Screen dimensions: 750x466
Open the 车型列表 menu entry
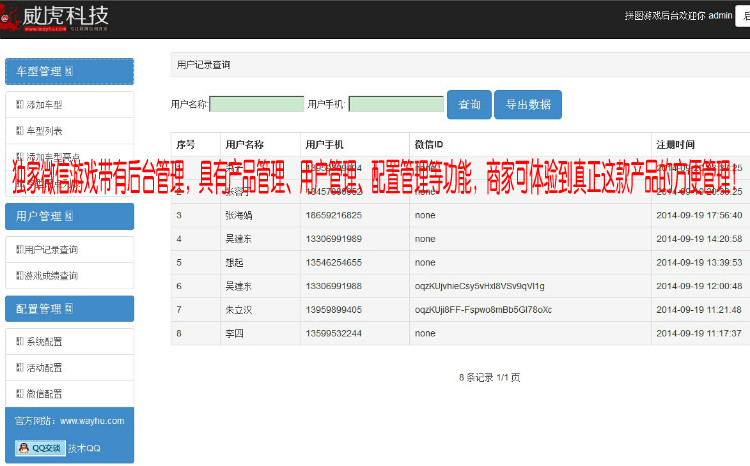[x=45, y=131]
